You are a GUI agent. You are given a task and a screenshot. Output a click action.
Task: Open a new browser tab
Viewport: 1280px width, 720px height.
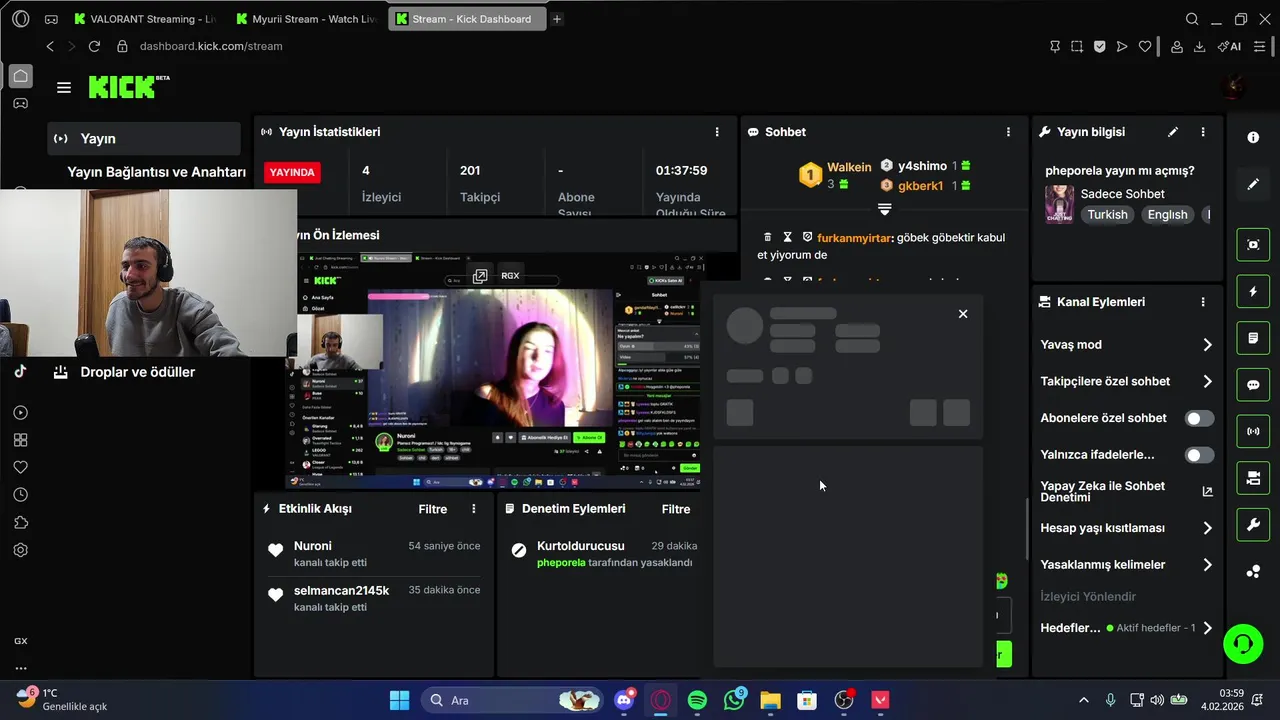coord(557,19)
